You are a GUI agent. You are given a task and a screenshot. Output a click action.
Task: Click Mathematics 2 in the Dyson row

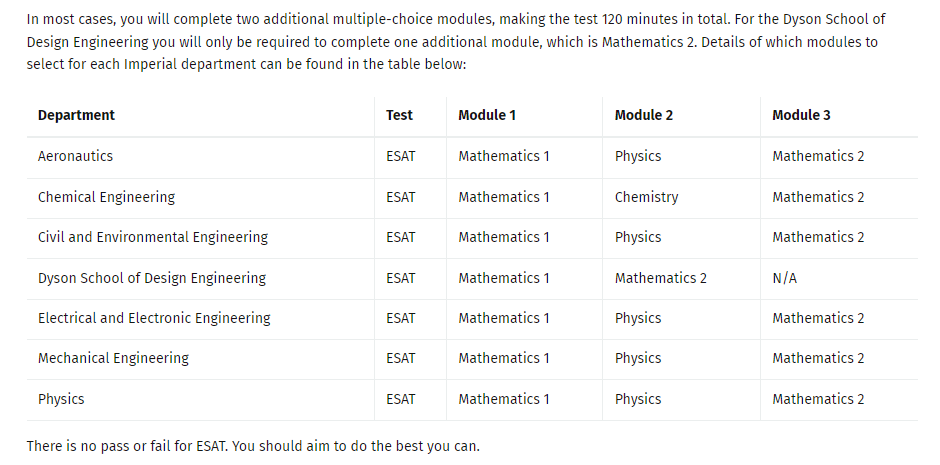[661, 278]
